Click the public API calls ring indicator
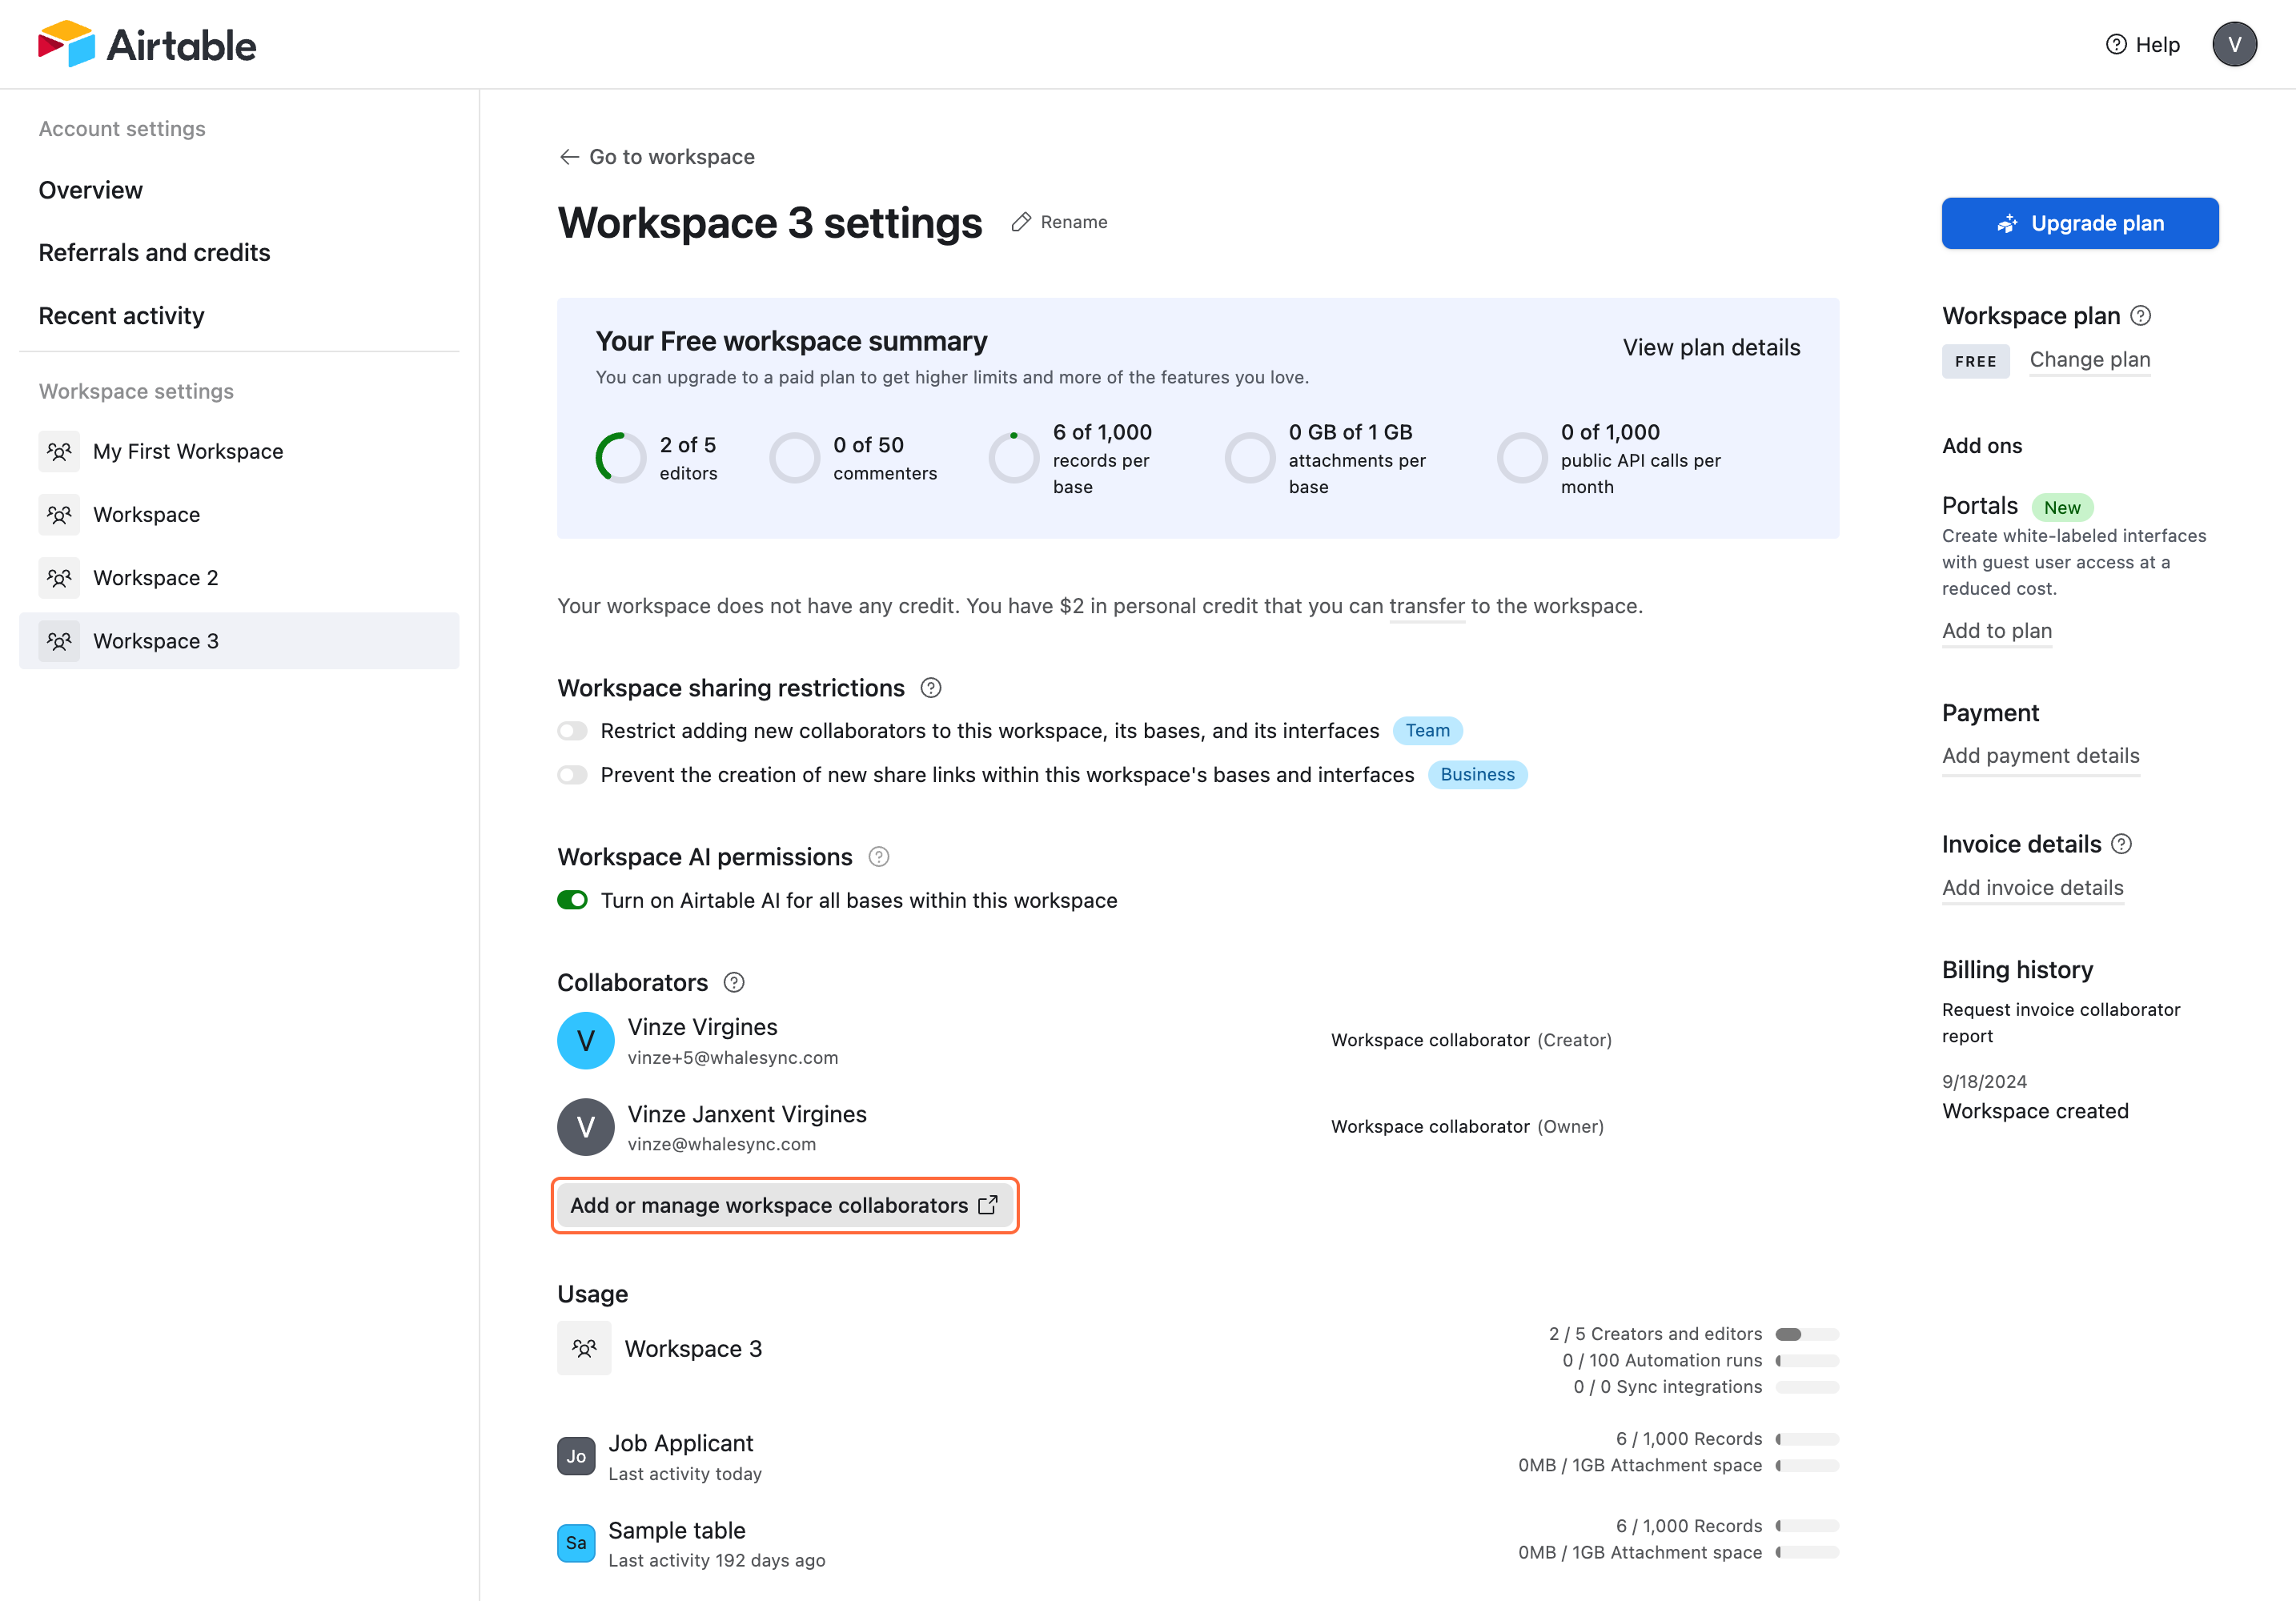 click(x=1522, y=458)
